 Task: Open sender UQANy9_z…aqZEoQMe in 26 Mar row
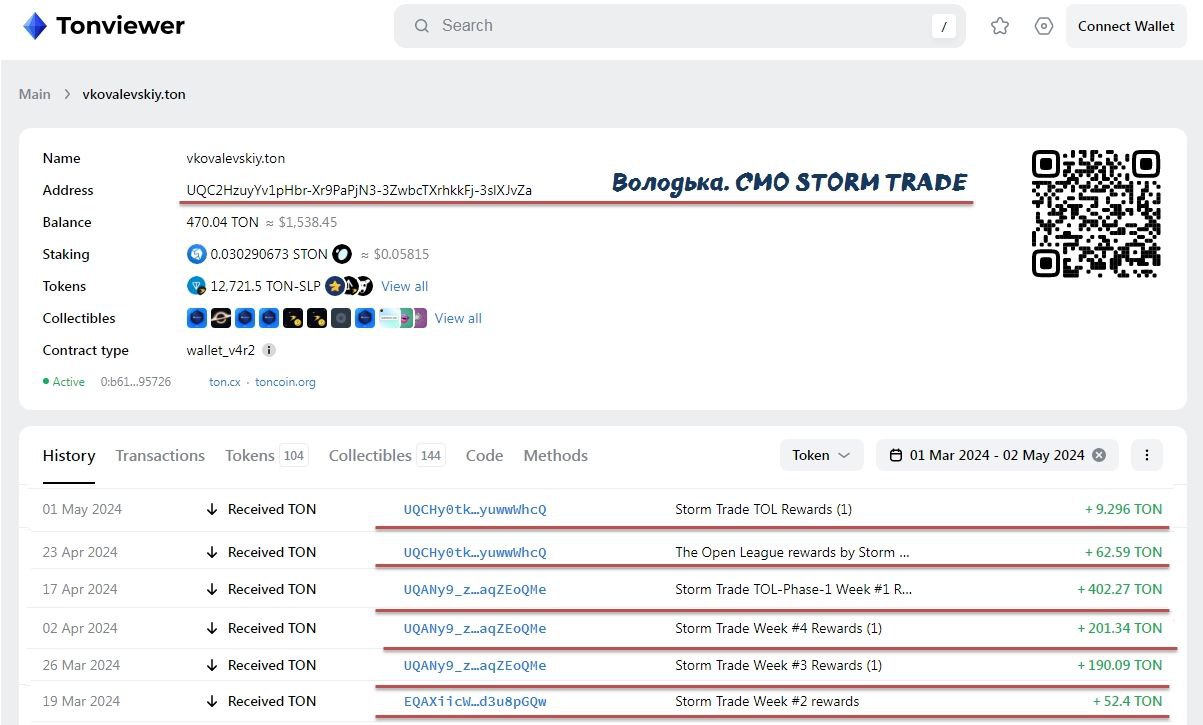(475, 665)
